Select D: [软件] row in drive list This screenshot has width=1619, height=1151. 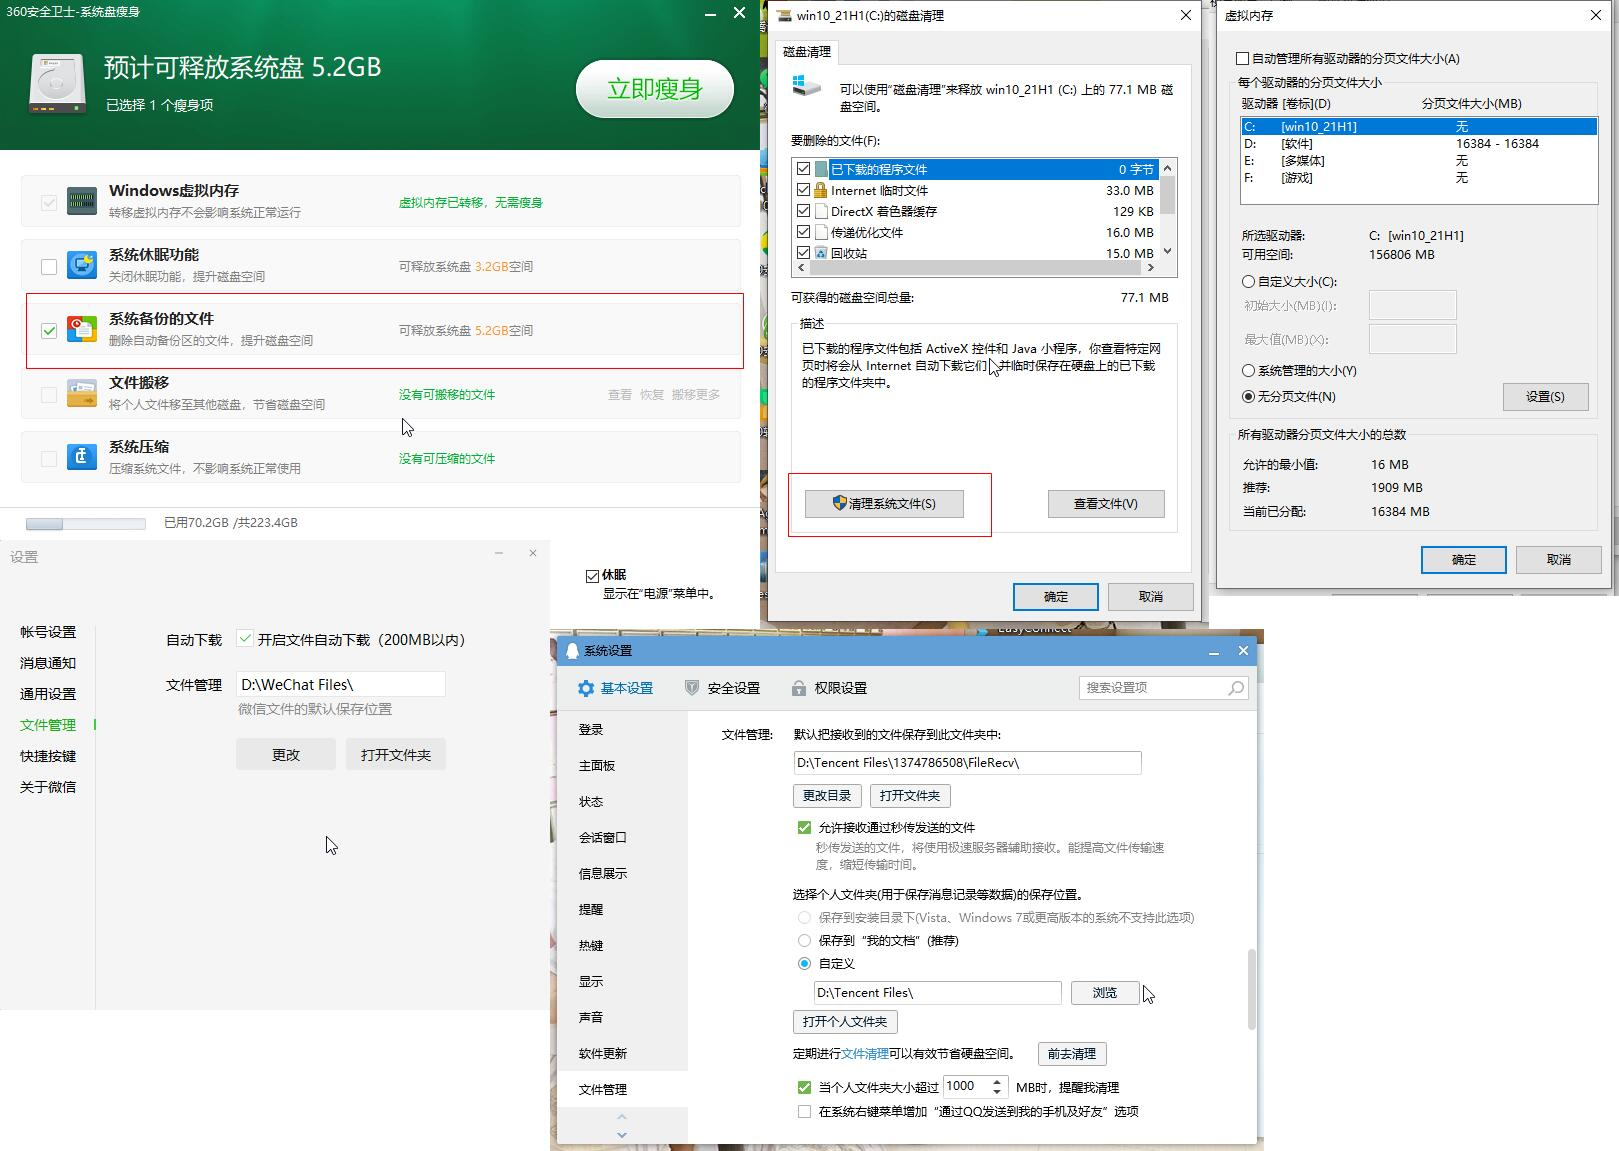pos(1418,143)
